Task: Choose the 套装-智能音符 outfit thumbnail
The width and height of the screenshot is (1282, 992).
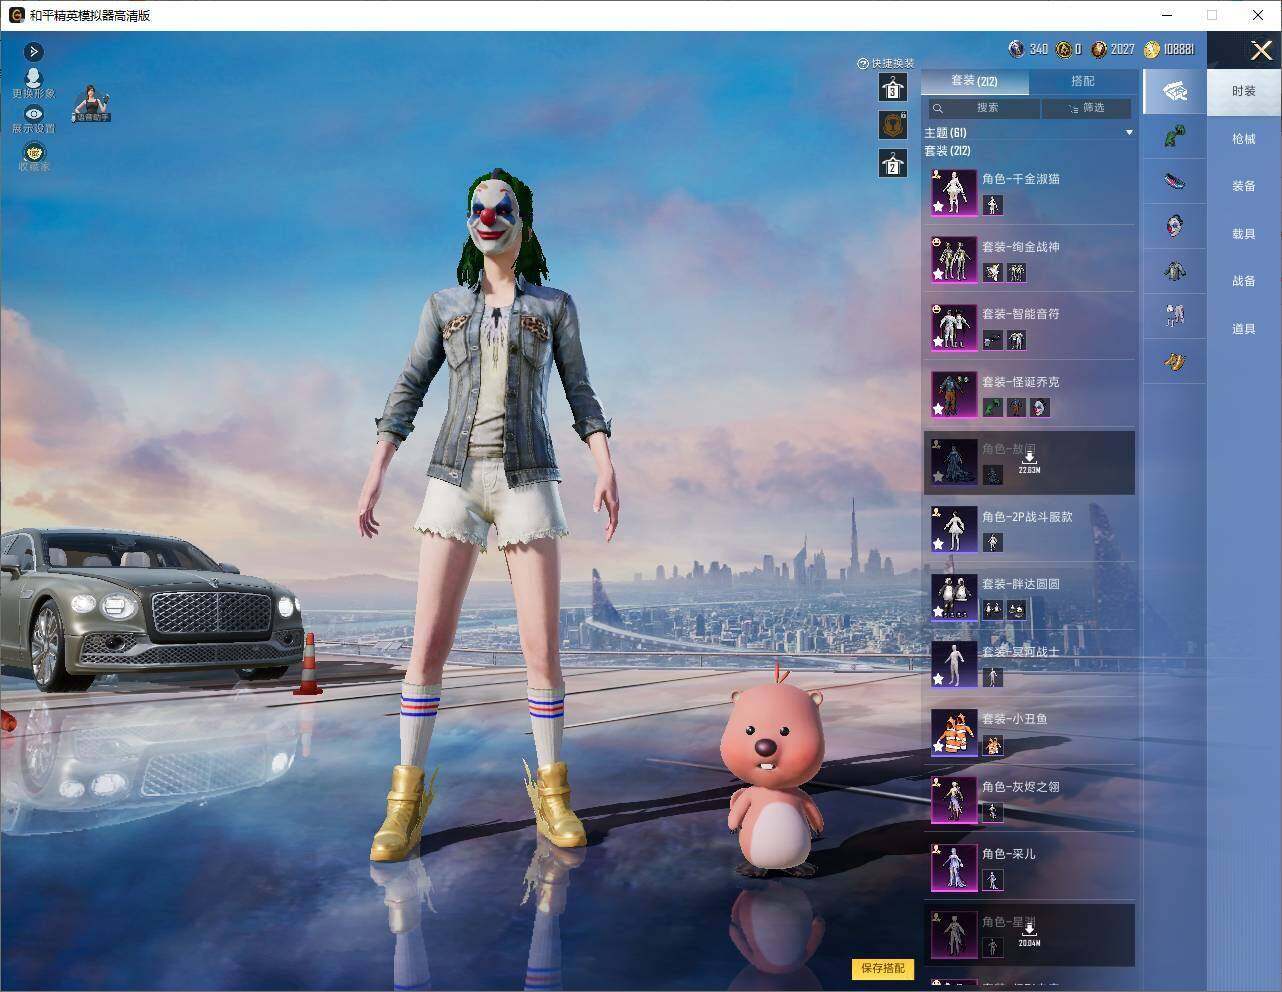Action: (954, 327)
